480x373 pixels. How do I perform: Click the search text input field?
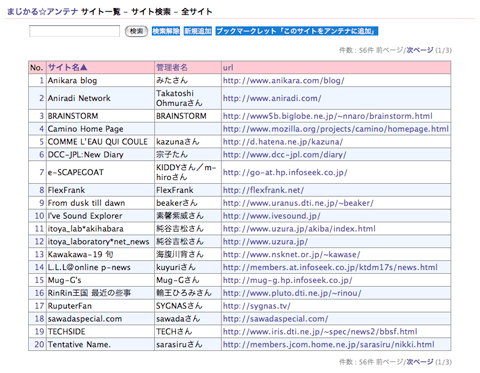pos(74,31)
